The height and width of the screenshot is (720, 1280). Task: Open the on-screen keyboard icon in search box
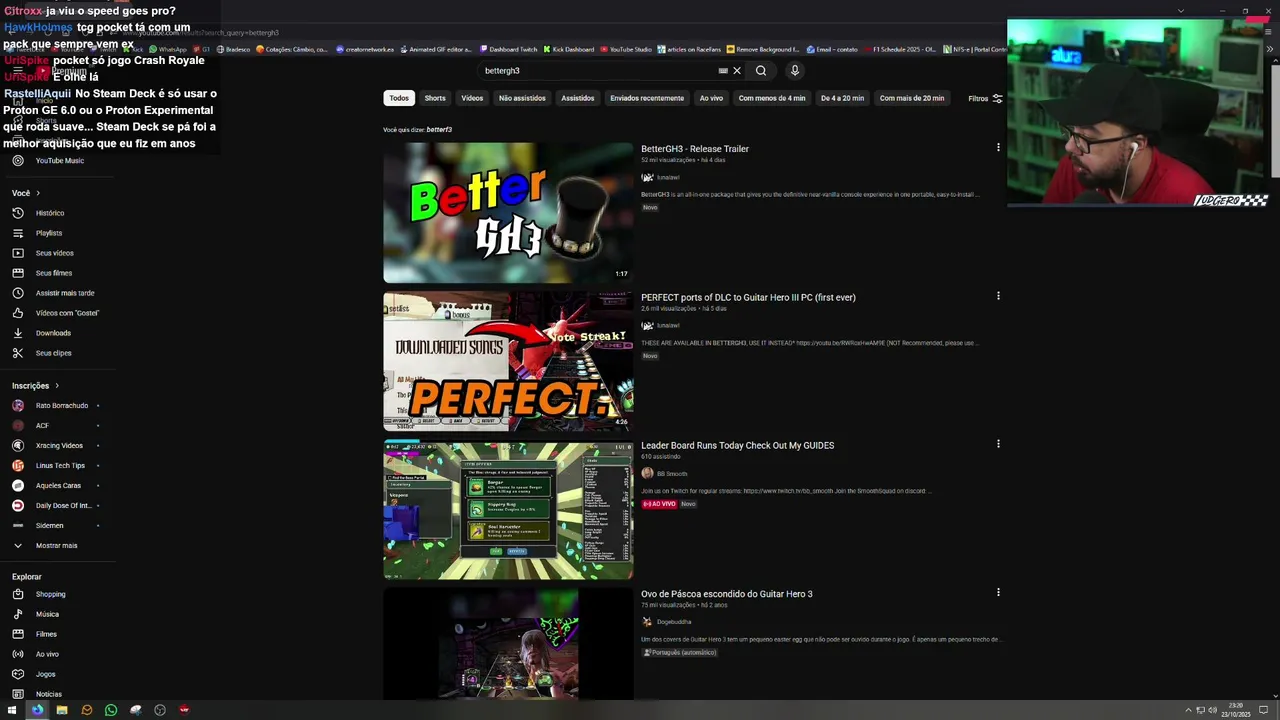[x=723, y=71]
